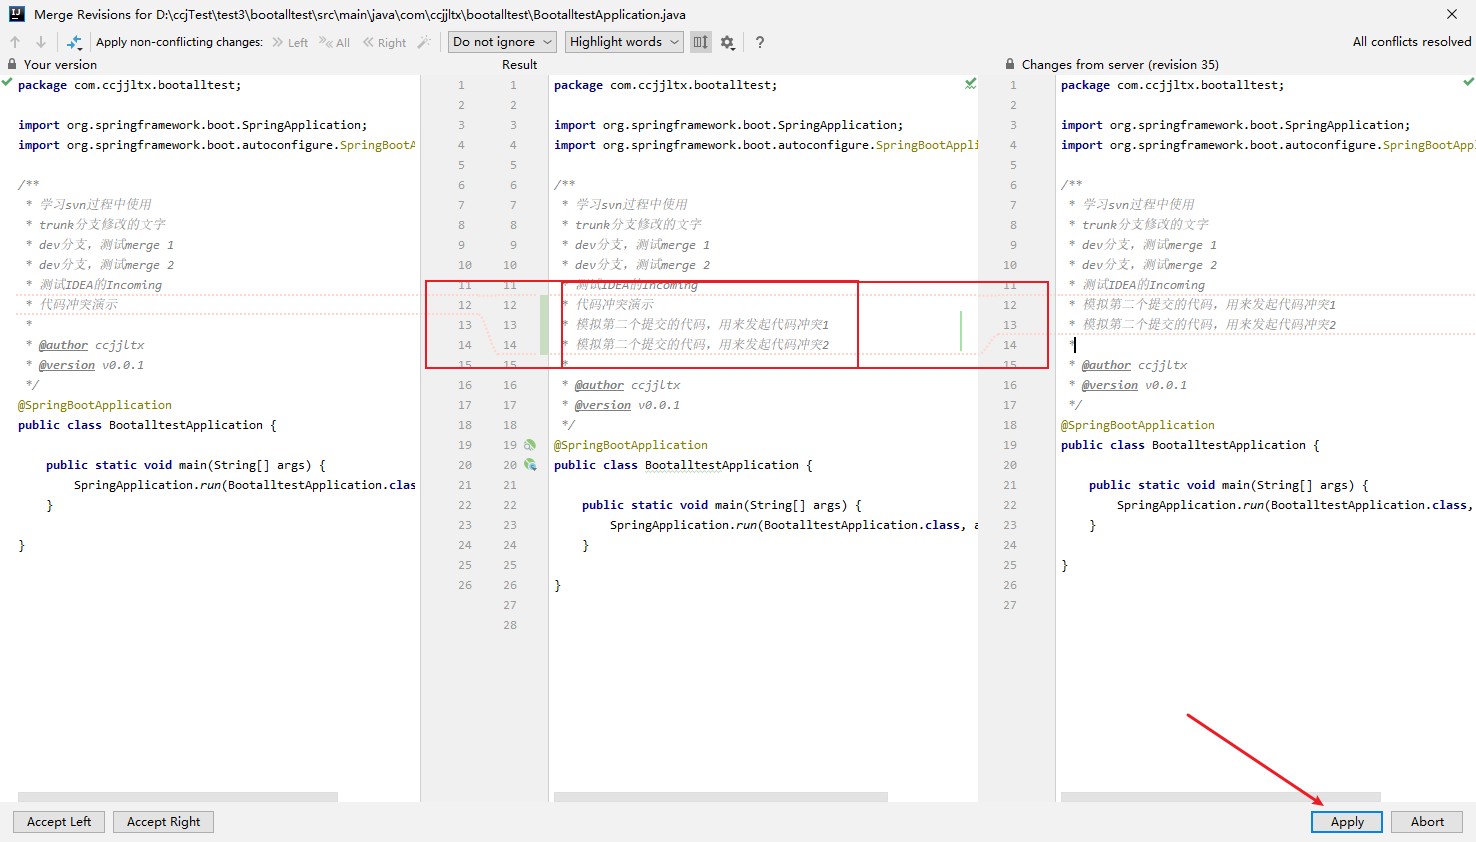Click the compare/sync arrows icon in toolbar

(x=74, y=42)
